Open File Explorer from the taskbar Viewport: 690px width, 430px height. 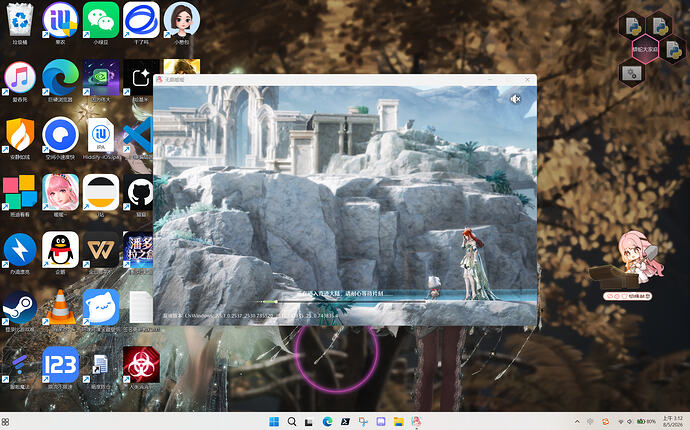click(x=399, y=422)
